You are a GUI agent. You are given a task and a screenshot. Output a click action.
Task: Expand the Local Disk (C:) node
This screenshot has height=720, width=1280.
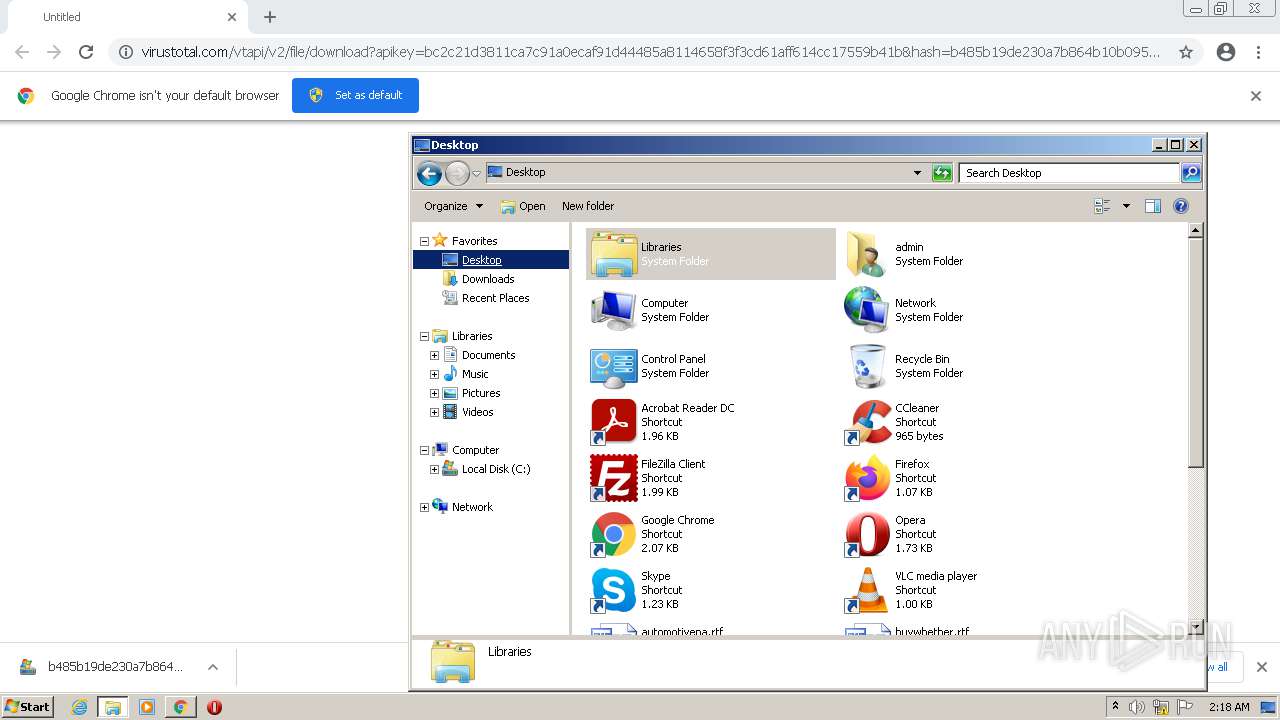click(x=434, y=469)
